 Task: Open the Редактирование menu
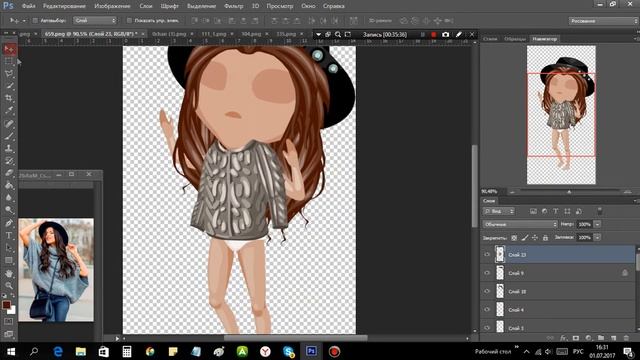64,6
